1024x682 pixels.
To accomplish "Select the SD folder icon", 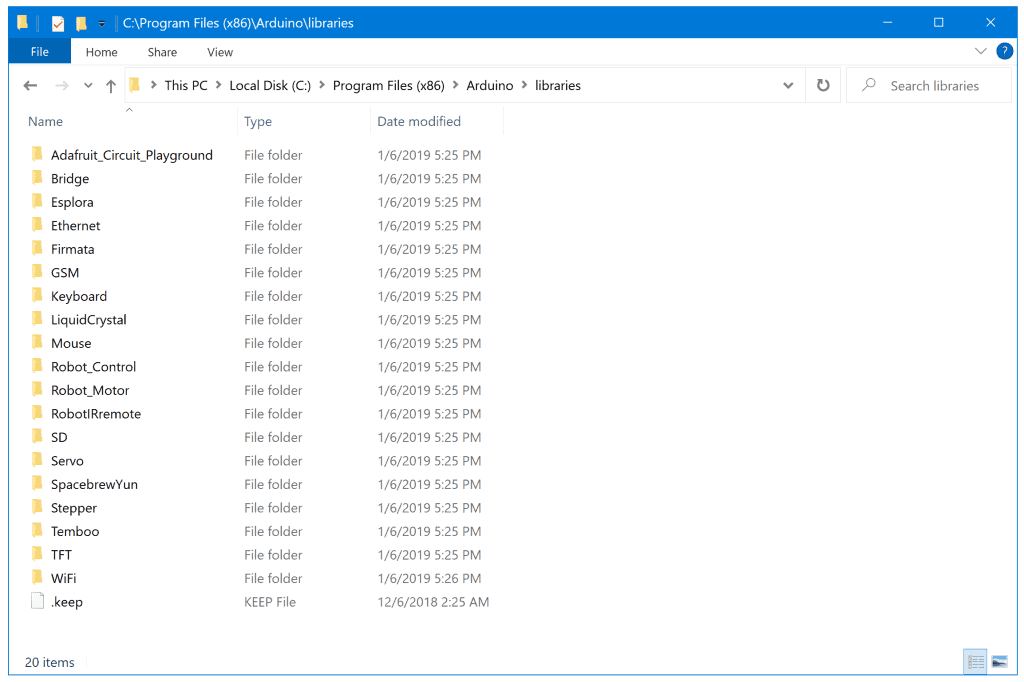I will 37,437.
